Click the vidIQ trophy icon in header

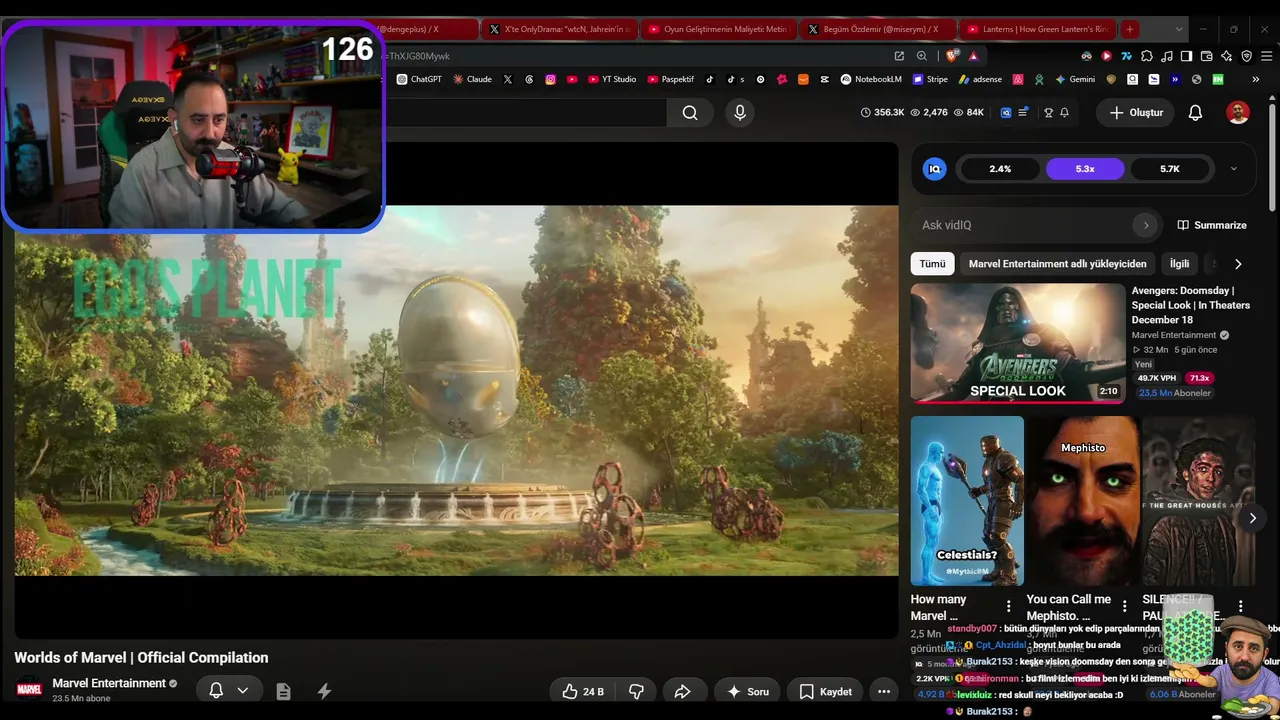(x=1048, y=113)
